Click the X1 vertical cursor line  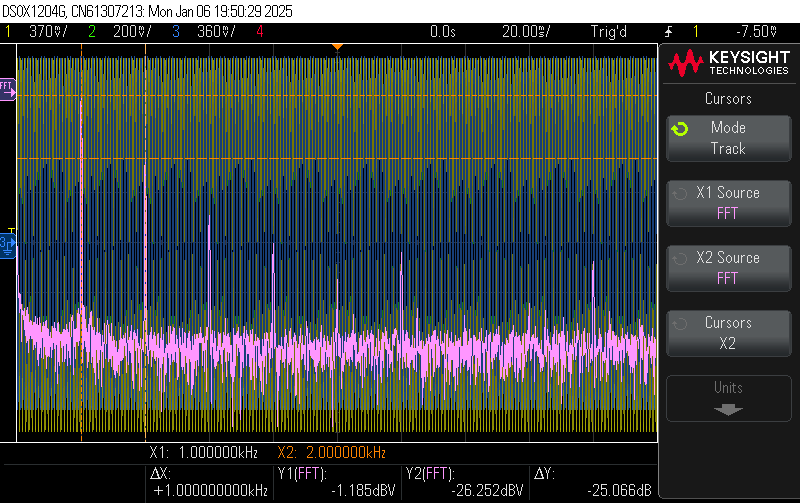click(x=81, y=242)
